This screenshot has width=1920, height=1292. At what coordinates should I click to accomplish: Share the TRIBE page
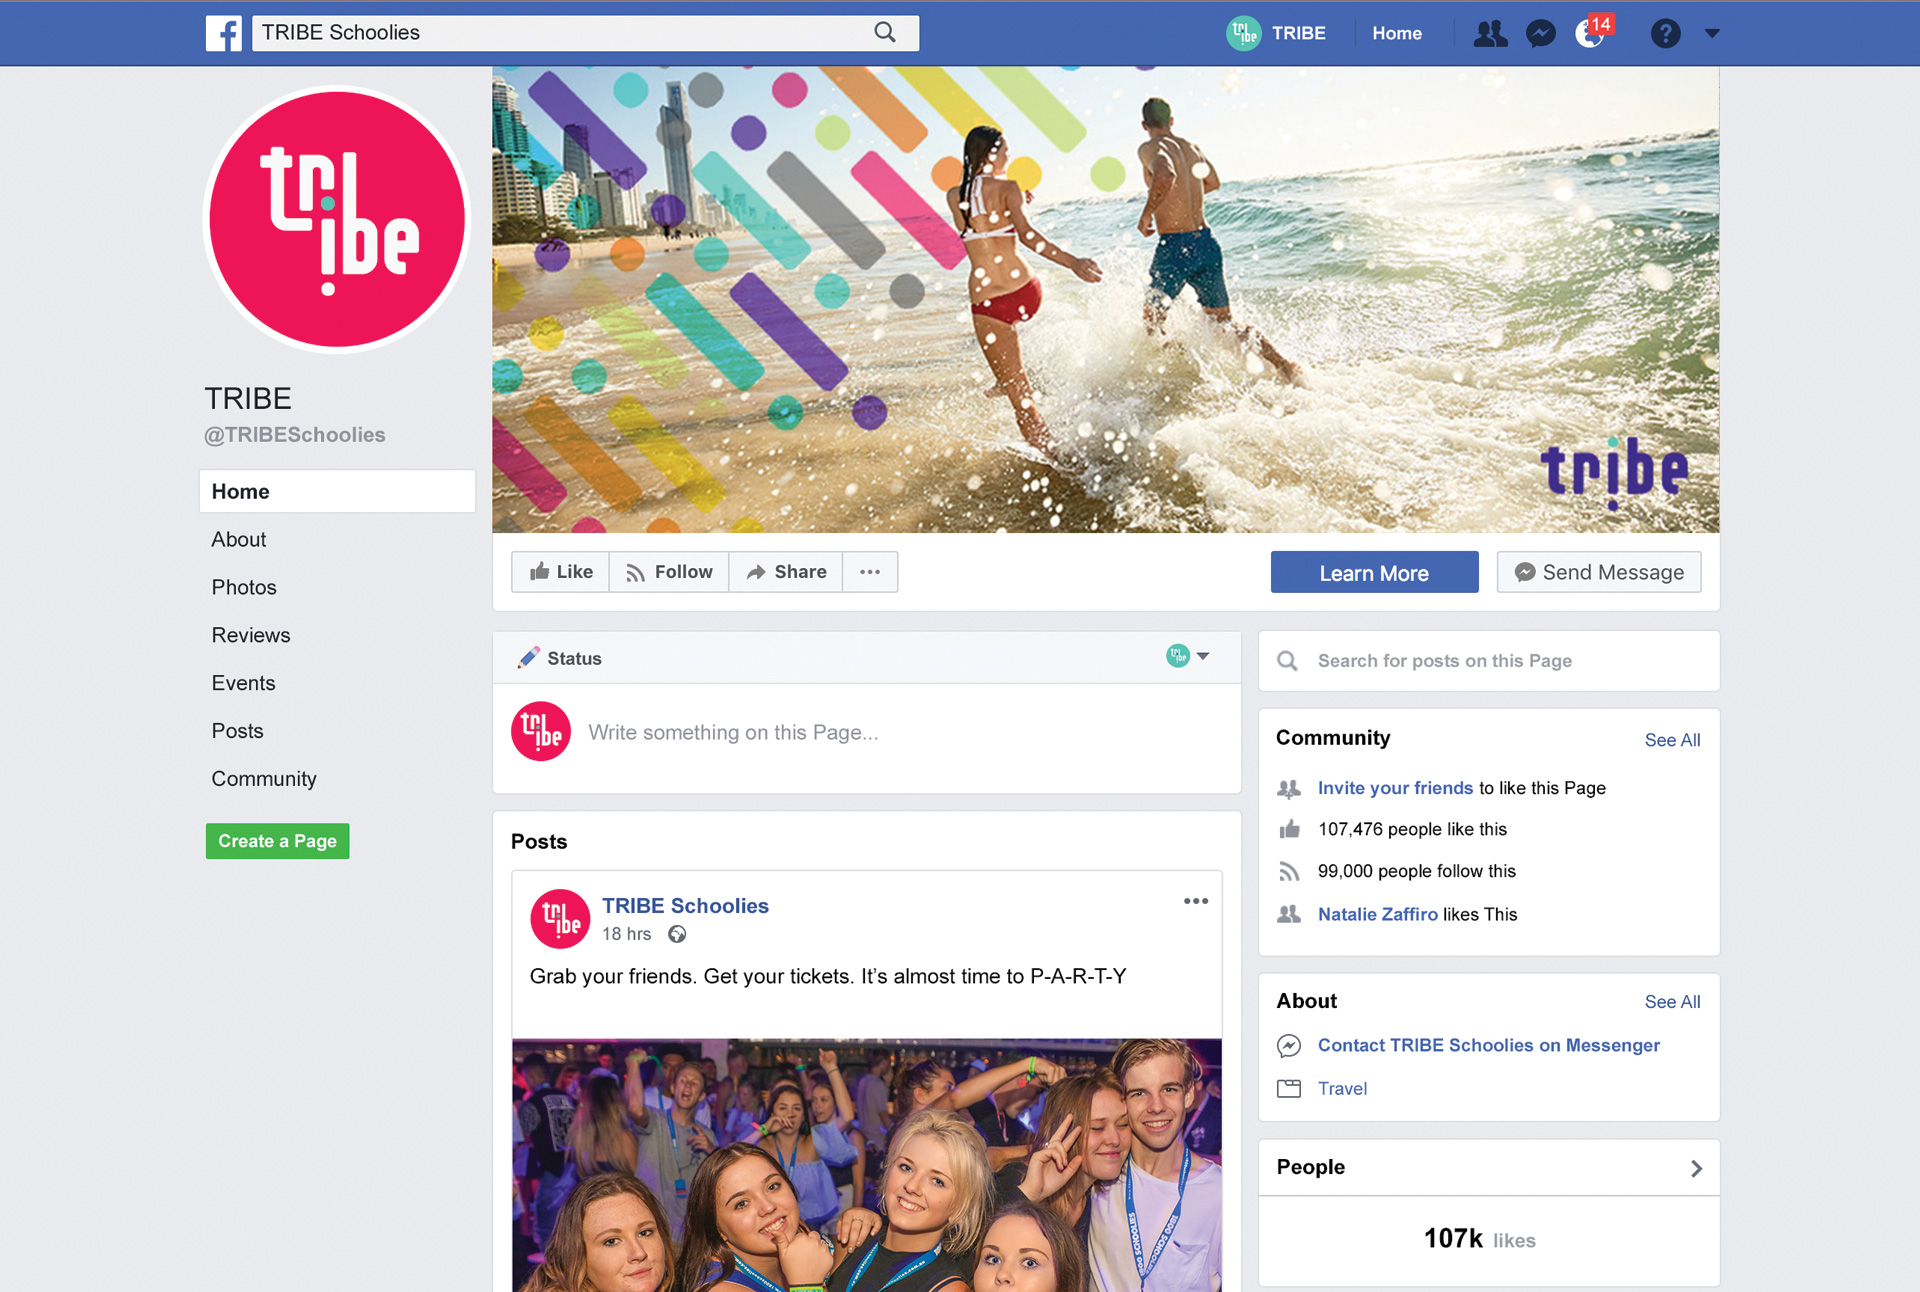pos(786,572)
